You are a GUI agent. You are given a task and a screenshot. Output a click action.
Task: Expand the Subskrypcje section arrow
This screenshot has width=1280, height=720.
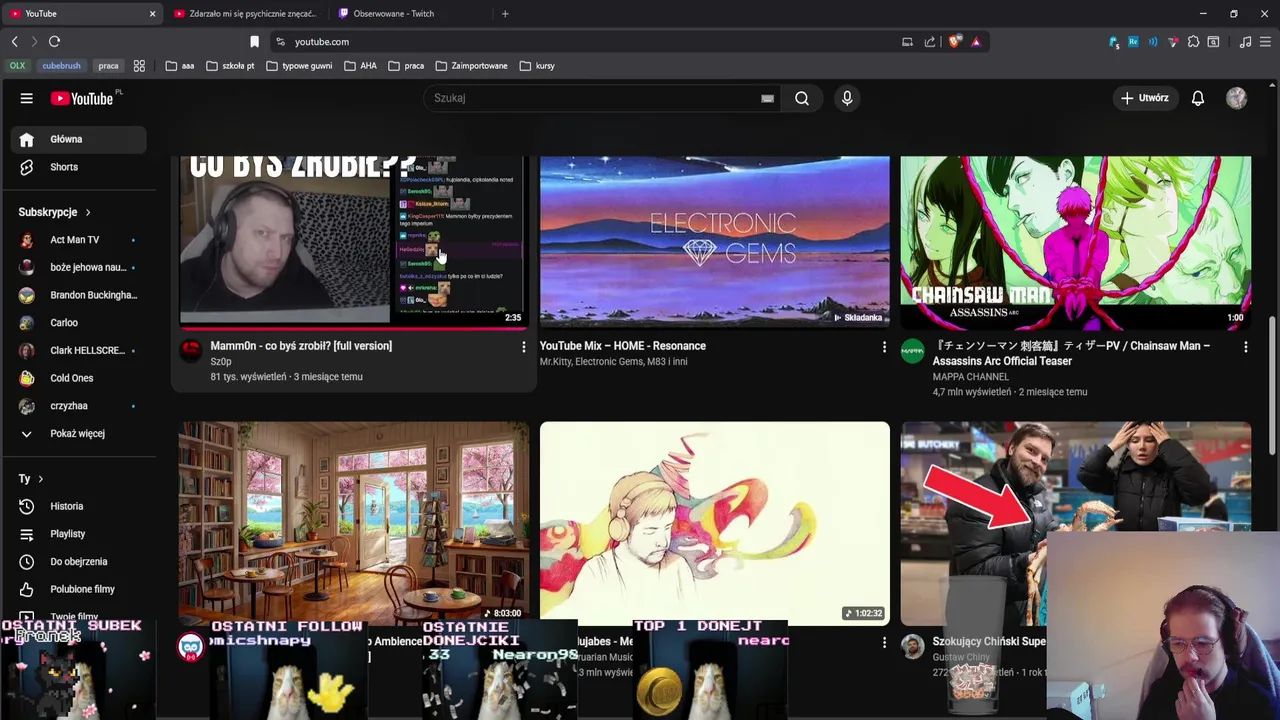[87, 212]
